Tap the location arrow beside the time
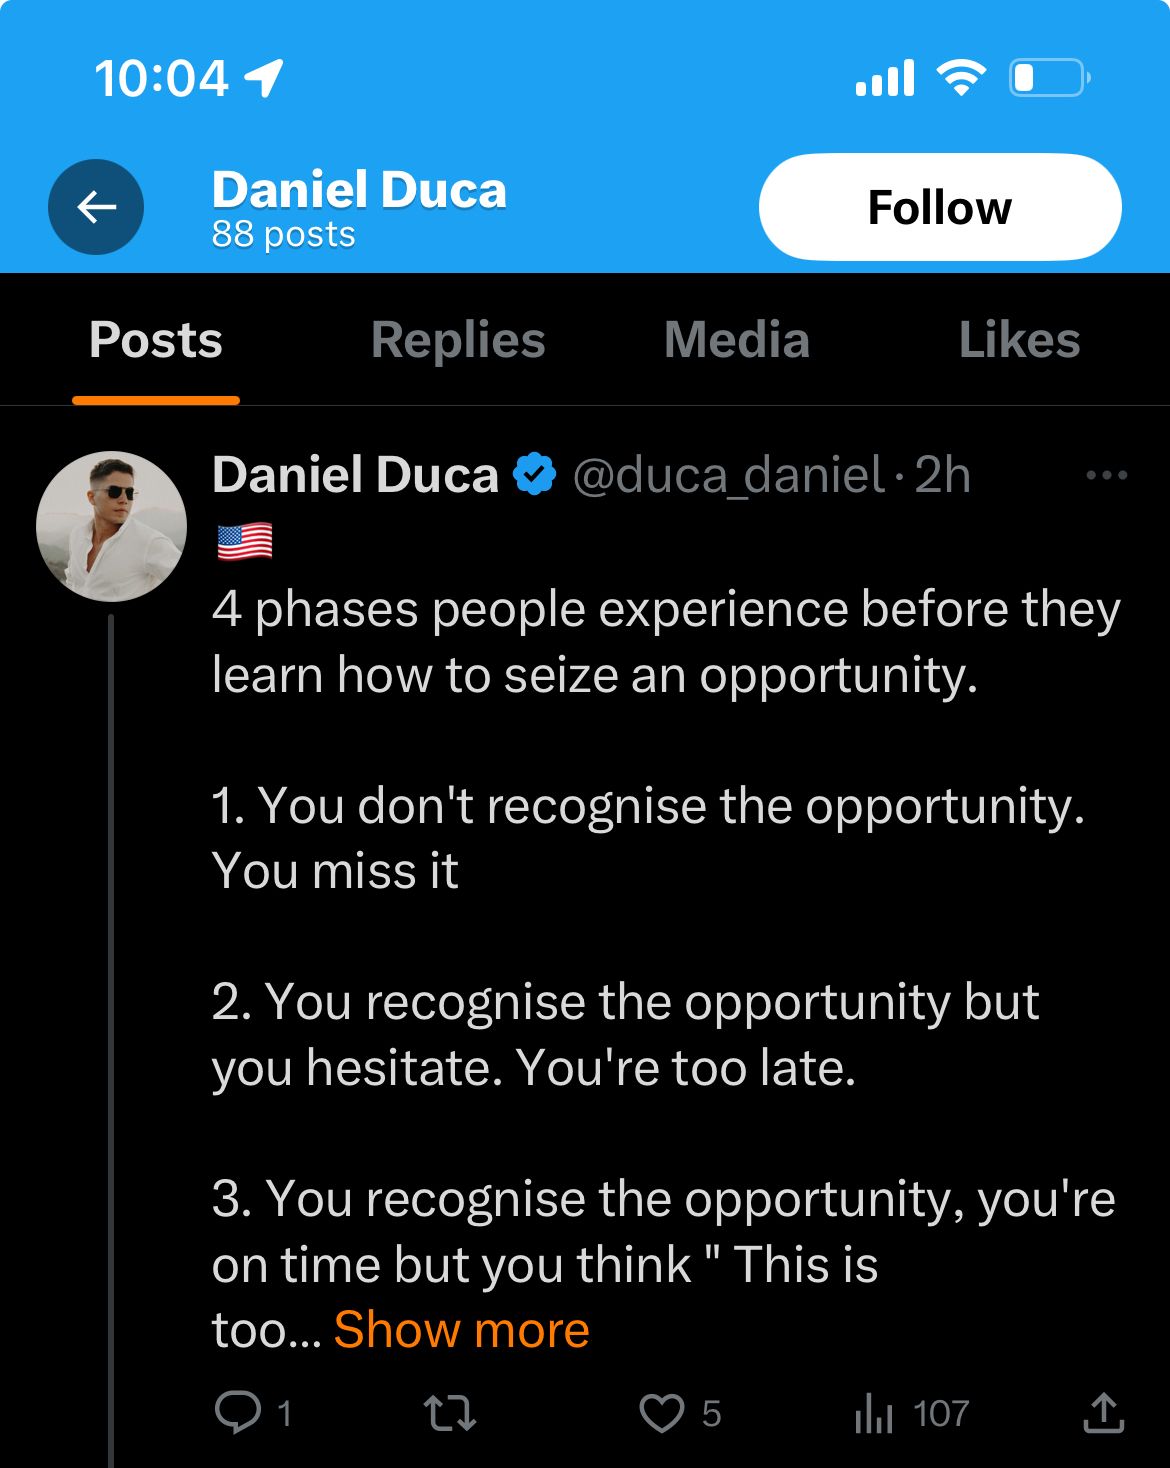The width and height of the screenshot is (1170, 1468). 264,77
